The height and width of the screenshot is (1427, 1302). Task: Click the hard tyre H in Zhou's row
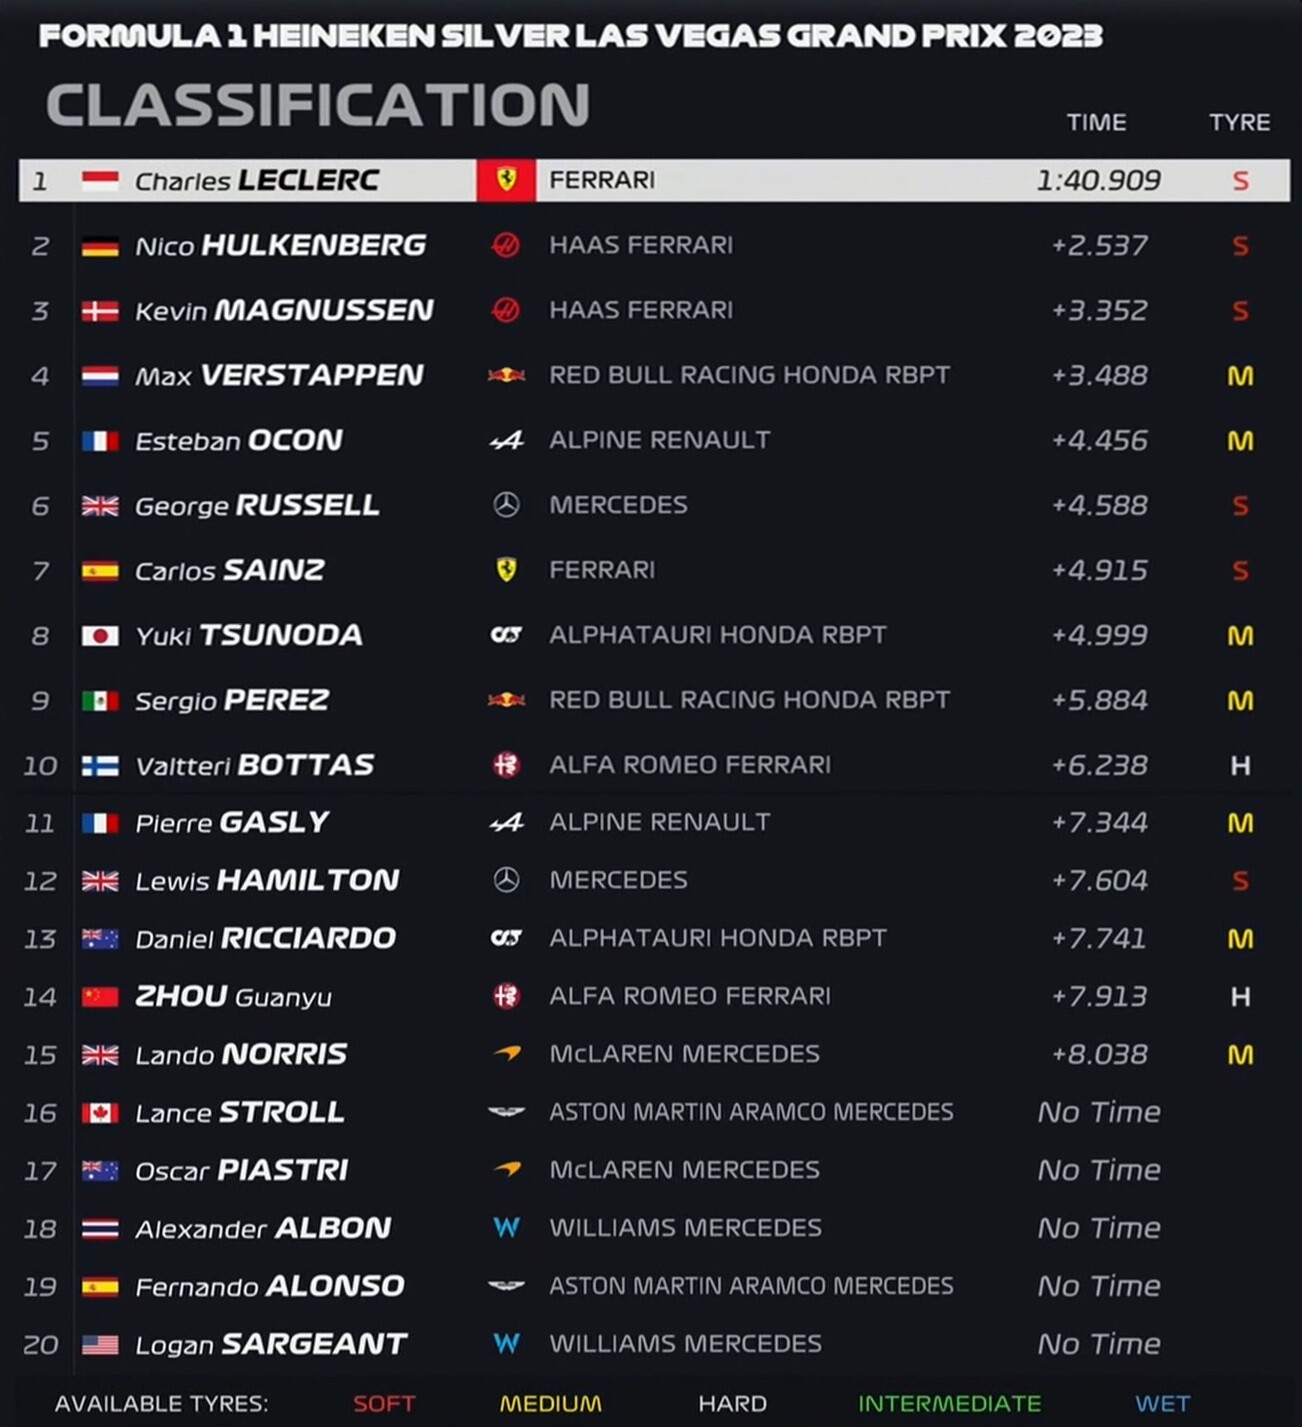click(1240, 996)
